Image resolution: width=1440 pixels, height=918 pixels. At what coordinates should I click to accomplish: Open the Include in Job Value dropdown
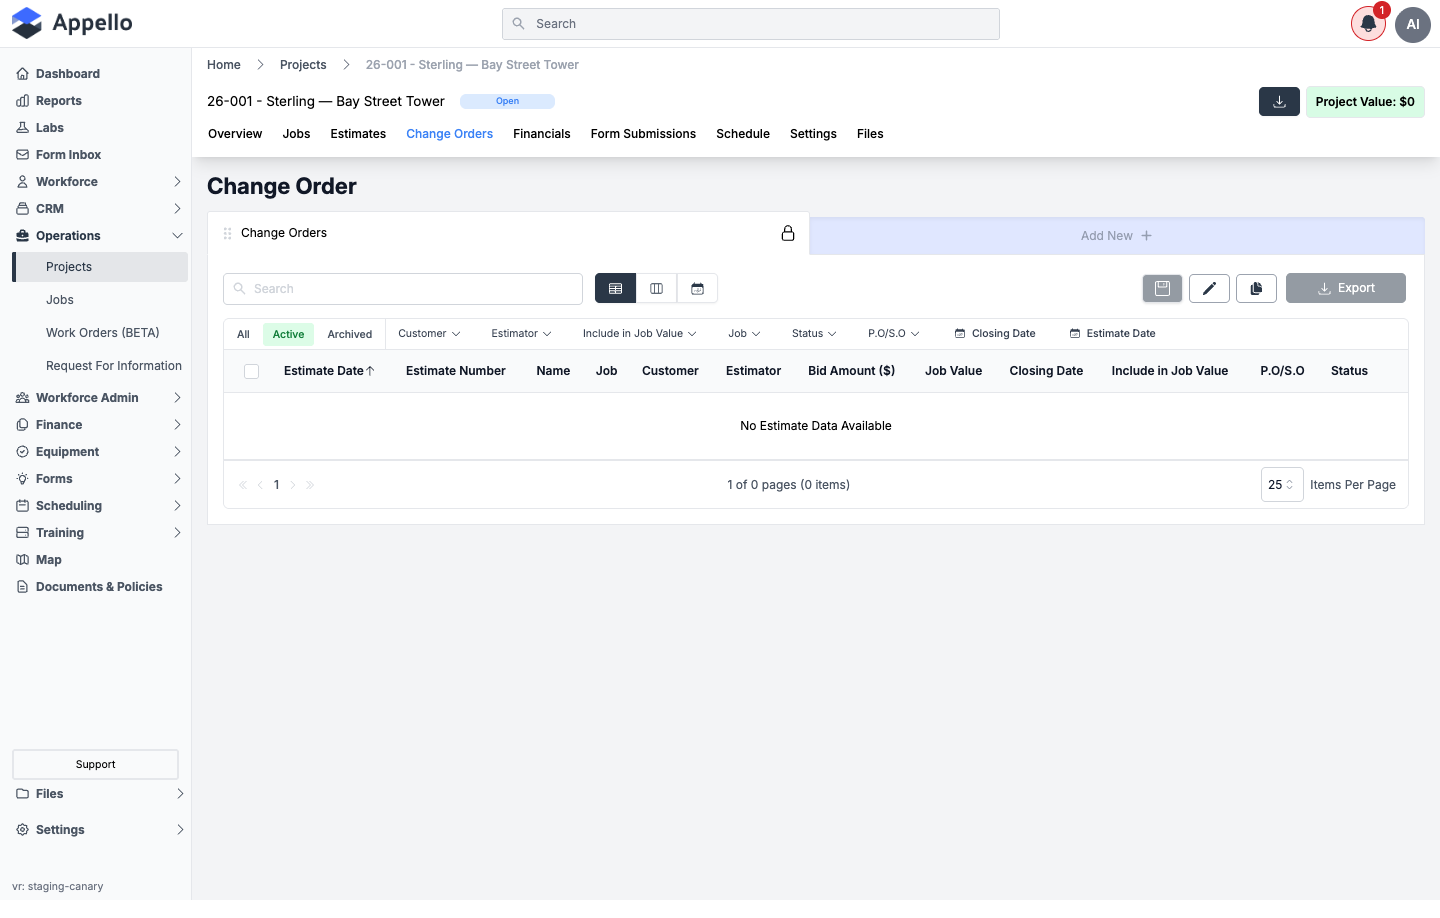click(639, 334)
